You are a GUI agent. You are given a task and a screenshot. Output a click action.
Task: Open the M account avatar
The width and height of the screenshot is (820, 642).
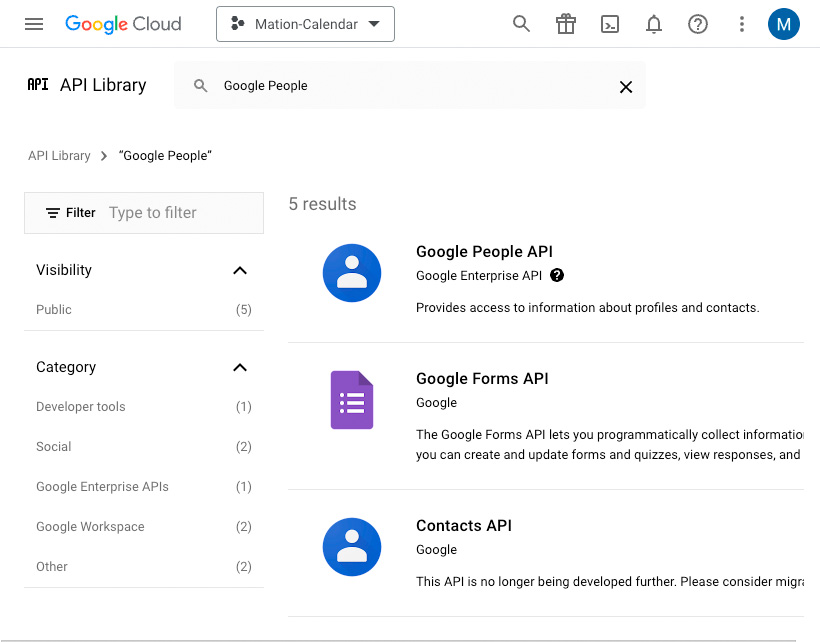coord(783,24)
